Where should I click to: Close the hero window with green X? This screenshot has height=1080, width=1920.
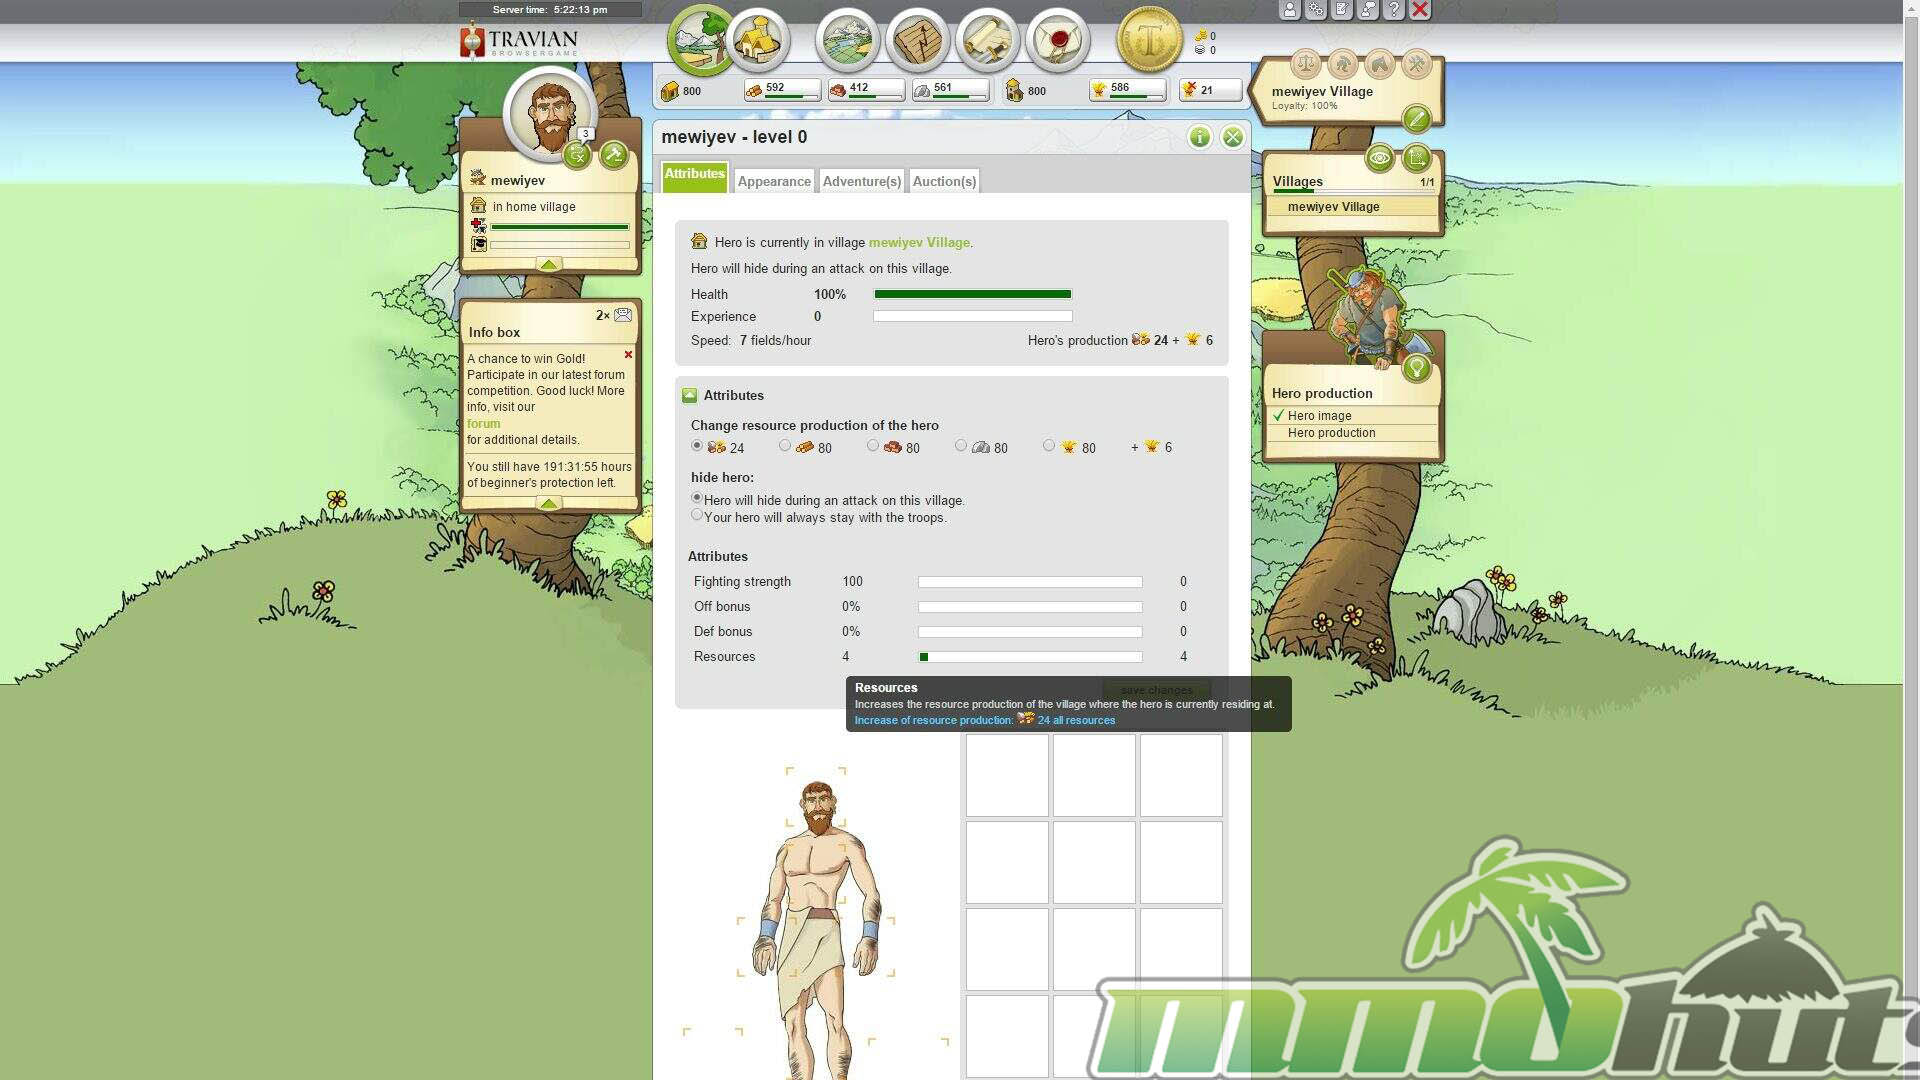pyautogui.click(x=1233, y=137)
